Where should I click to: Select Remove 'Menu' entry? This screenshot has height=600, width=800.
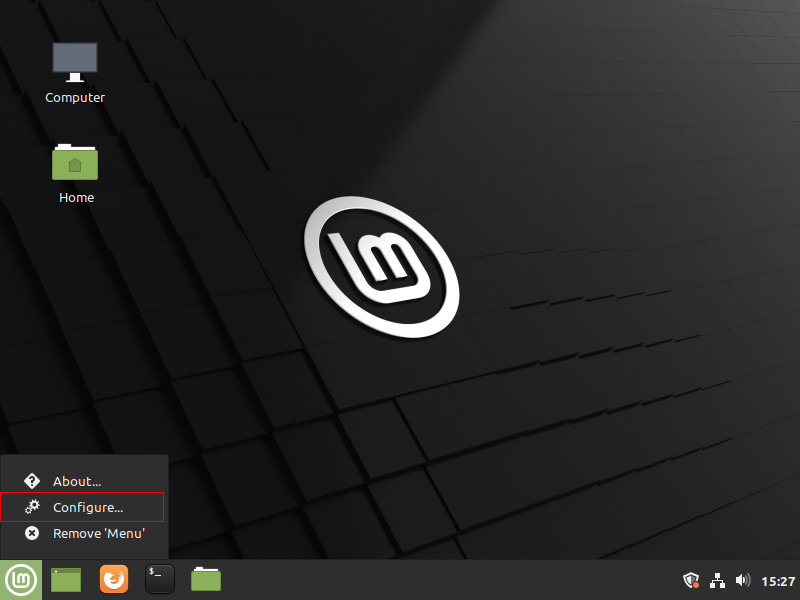tap(84, 534)
